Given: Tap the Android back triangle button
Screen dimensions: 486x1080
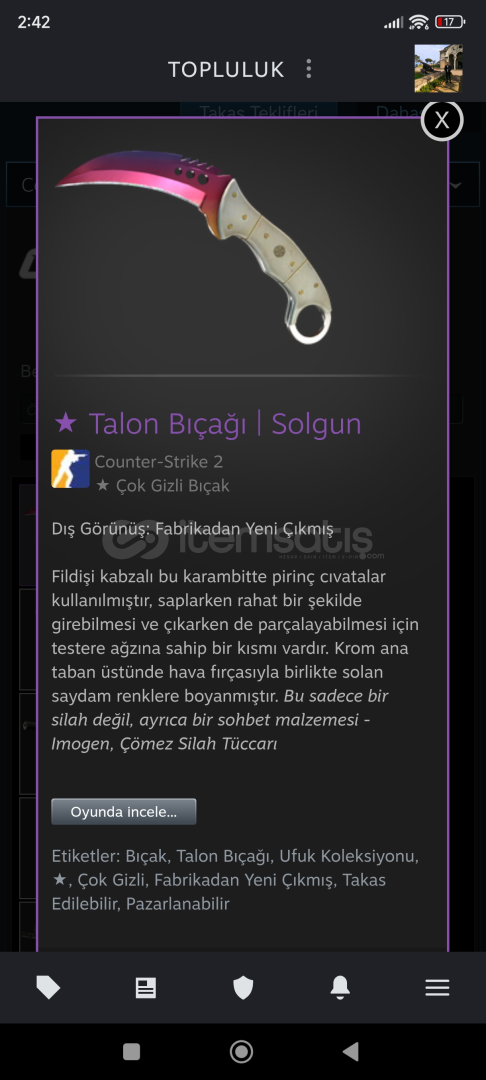Looking at the screenshot, I should pyautogui.click(x=350, y=1051).
